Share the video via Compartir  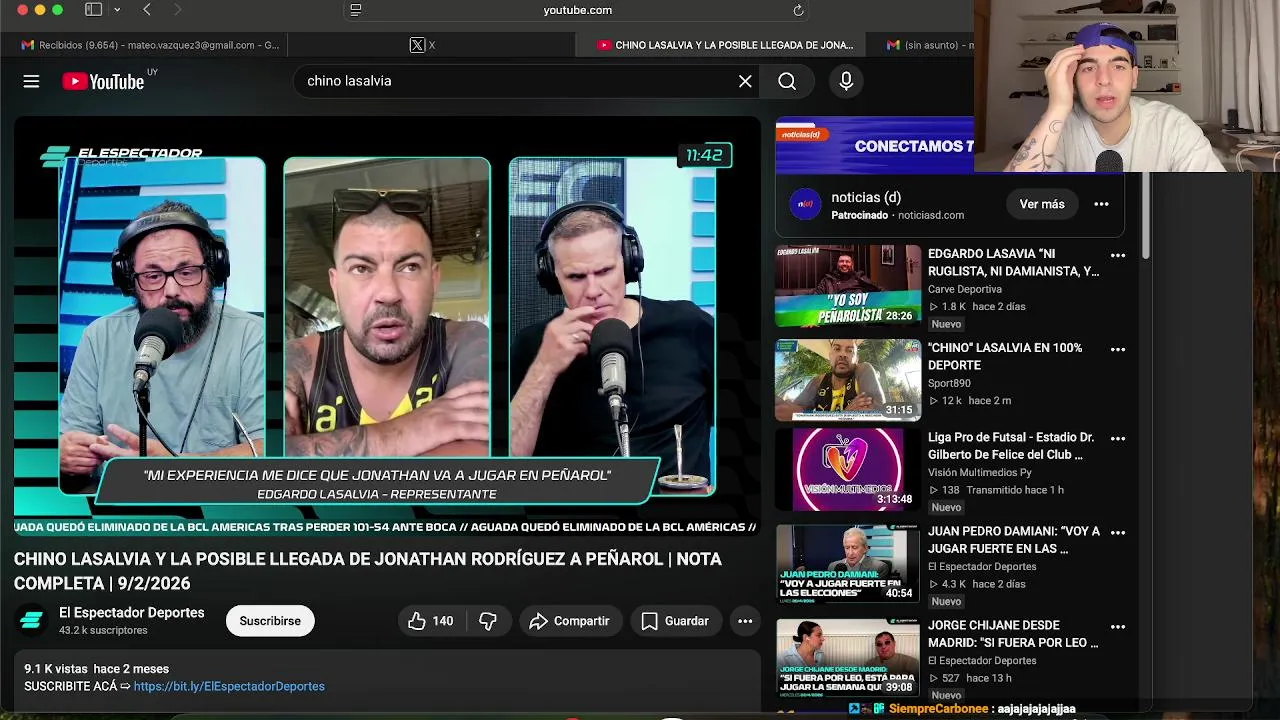coord(569,621)
